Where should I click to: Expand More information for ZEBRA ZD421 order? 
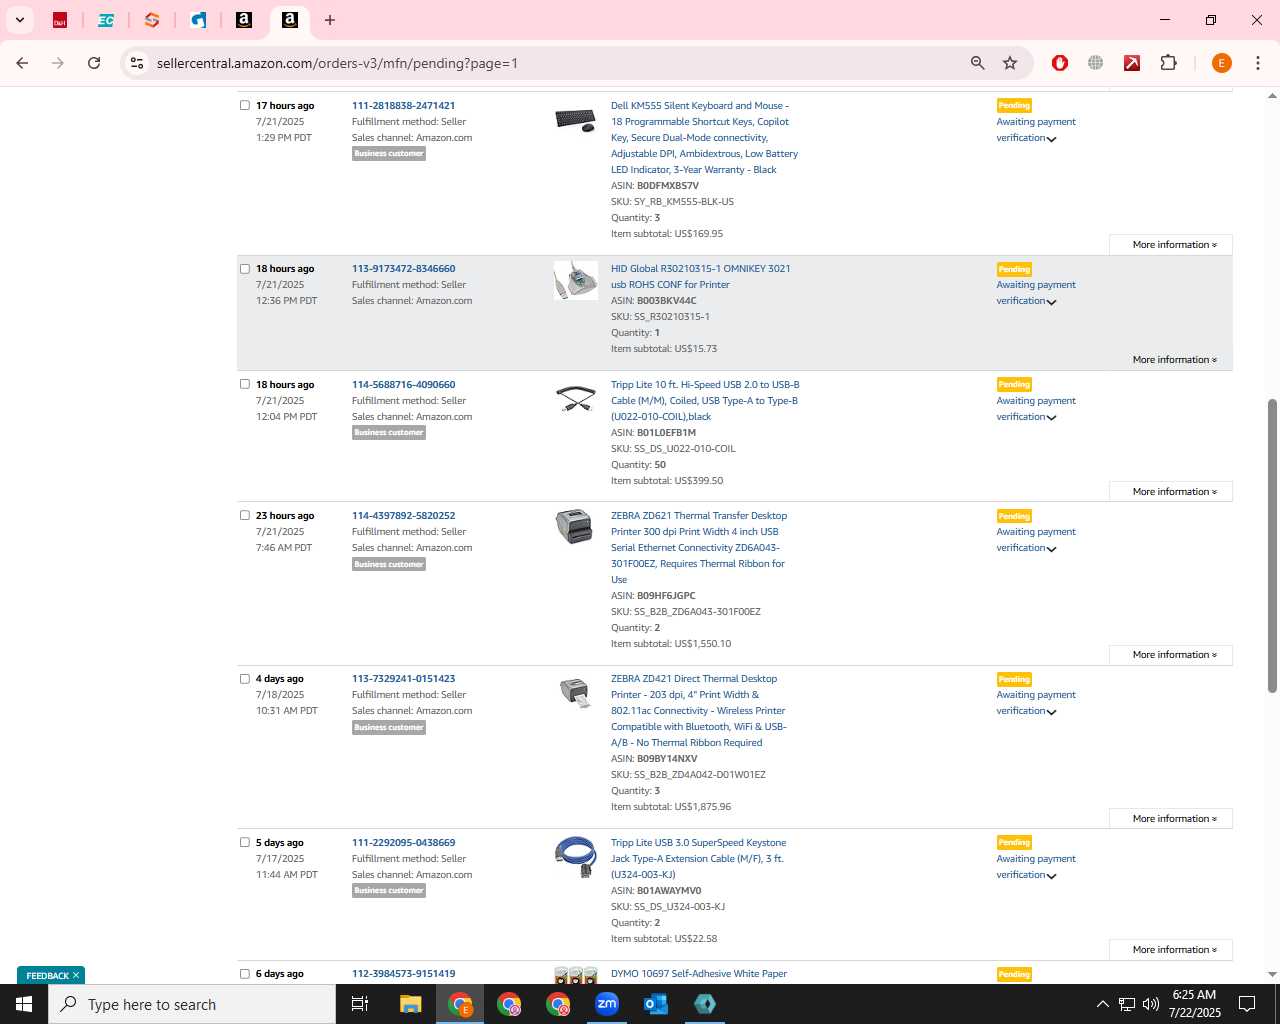(1171, 818)
